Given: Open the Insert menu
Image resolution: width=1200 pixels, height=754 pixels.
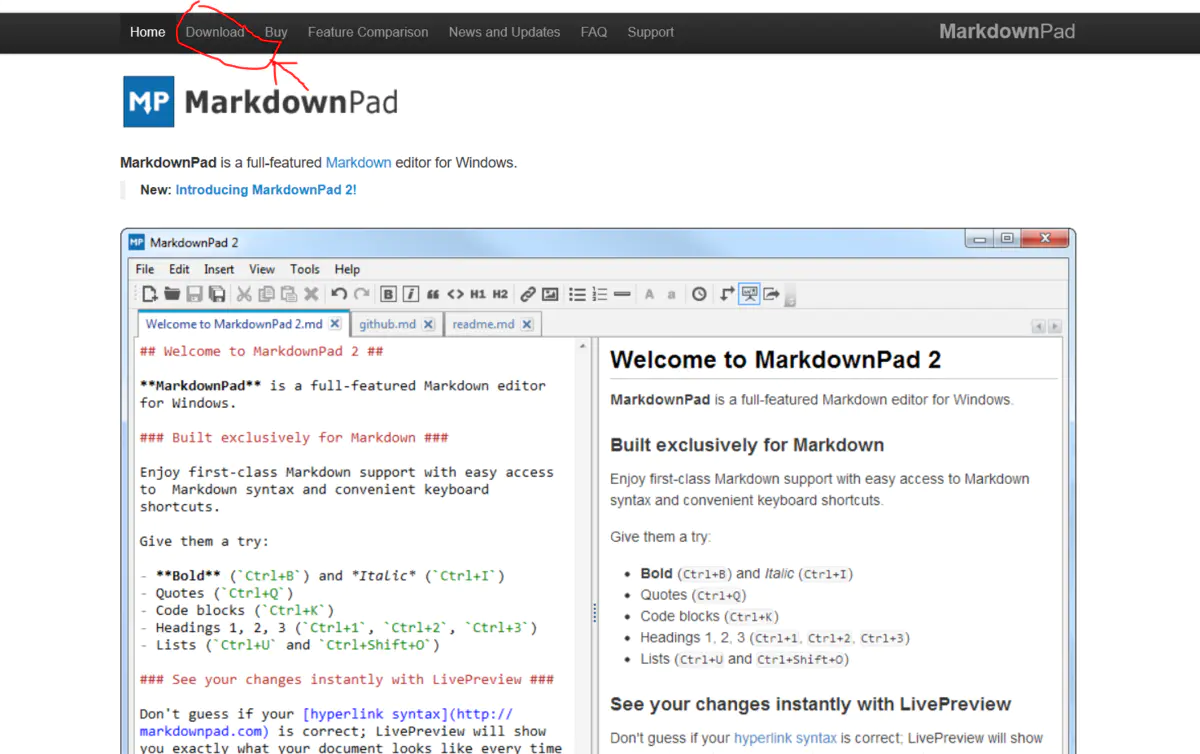Looking at the screenshot, I should click(219, 268).
